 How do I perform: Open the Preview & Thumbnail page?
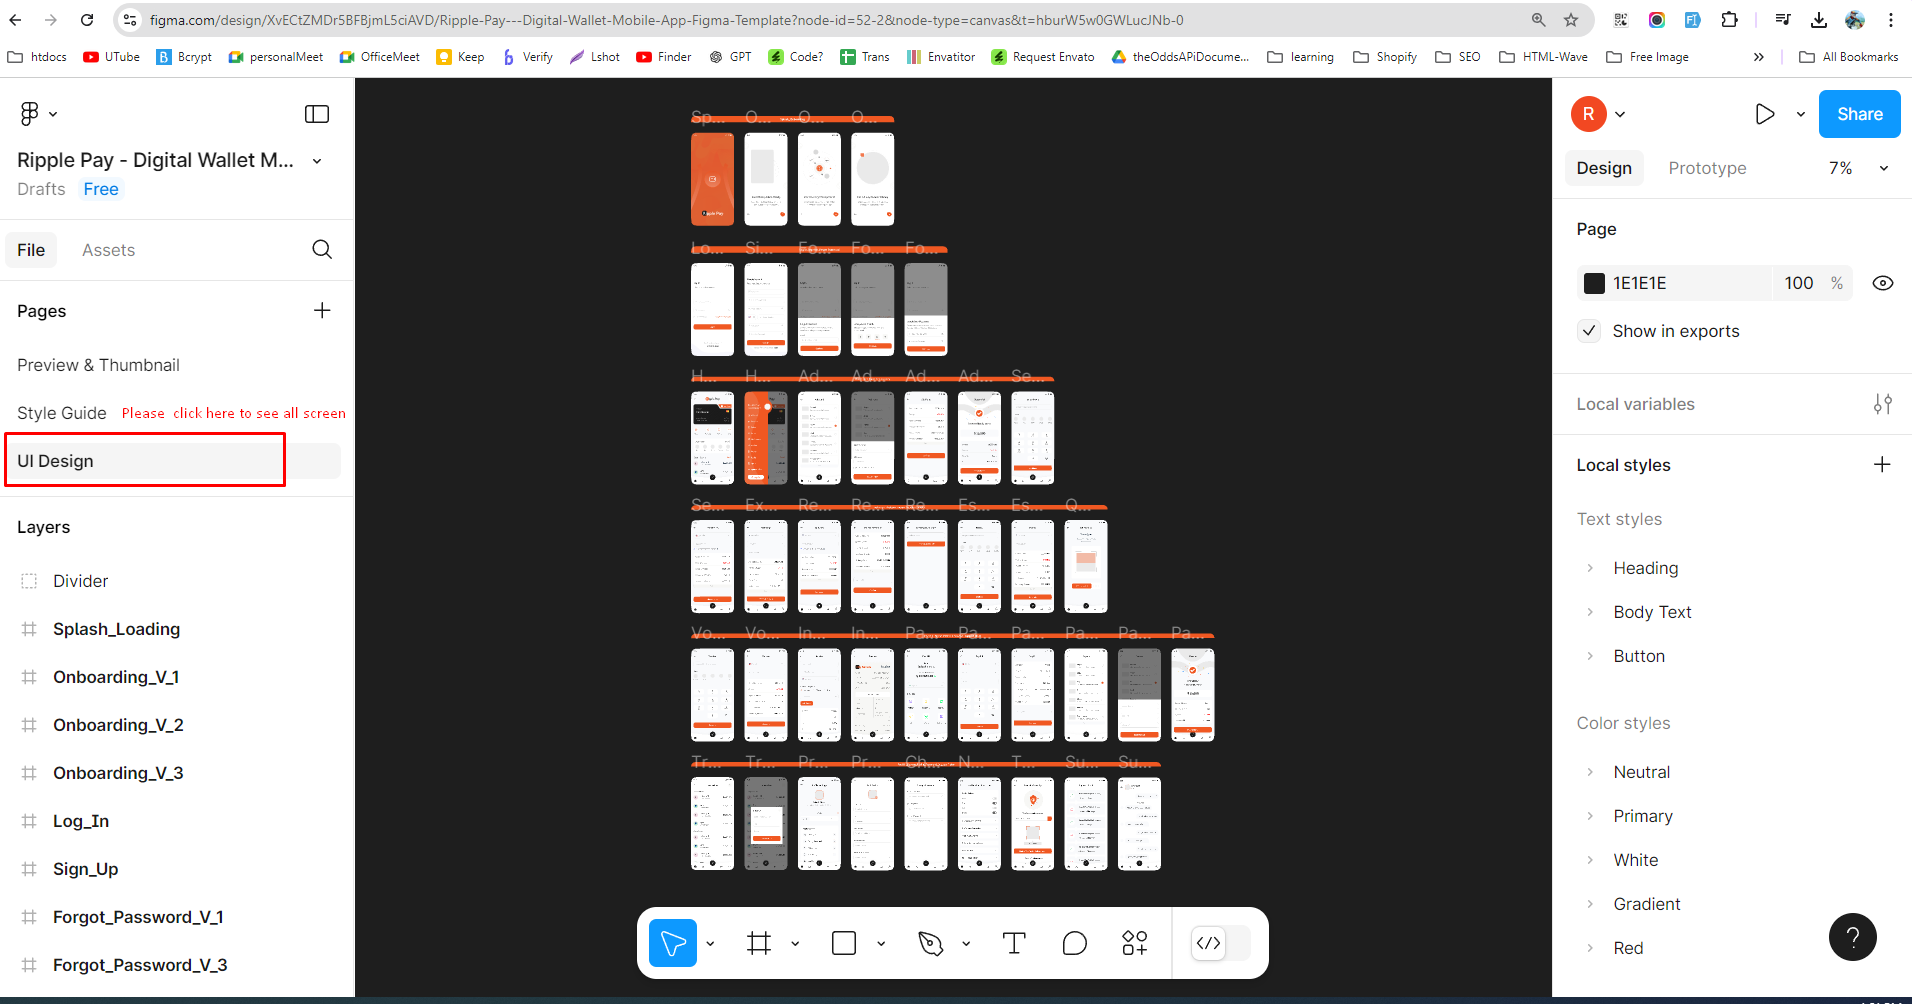coord(98,365)
